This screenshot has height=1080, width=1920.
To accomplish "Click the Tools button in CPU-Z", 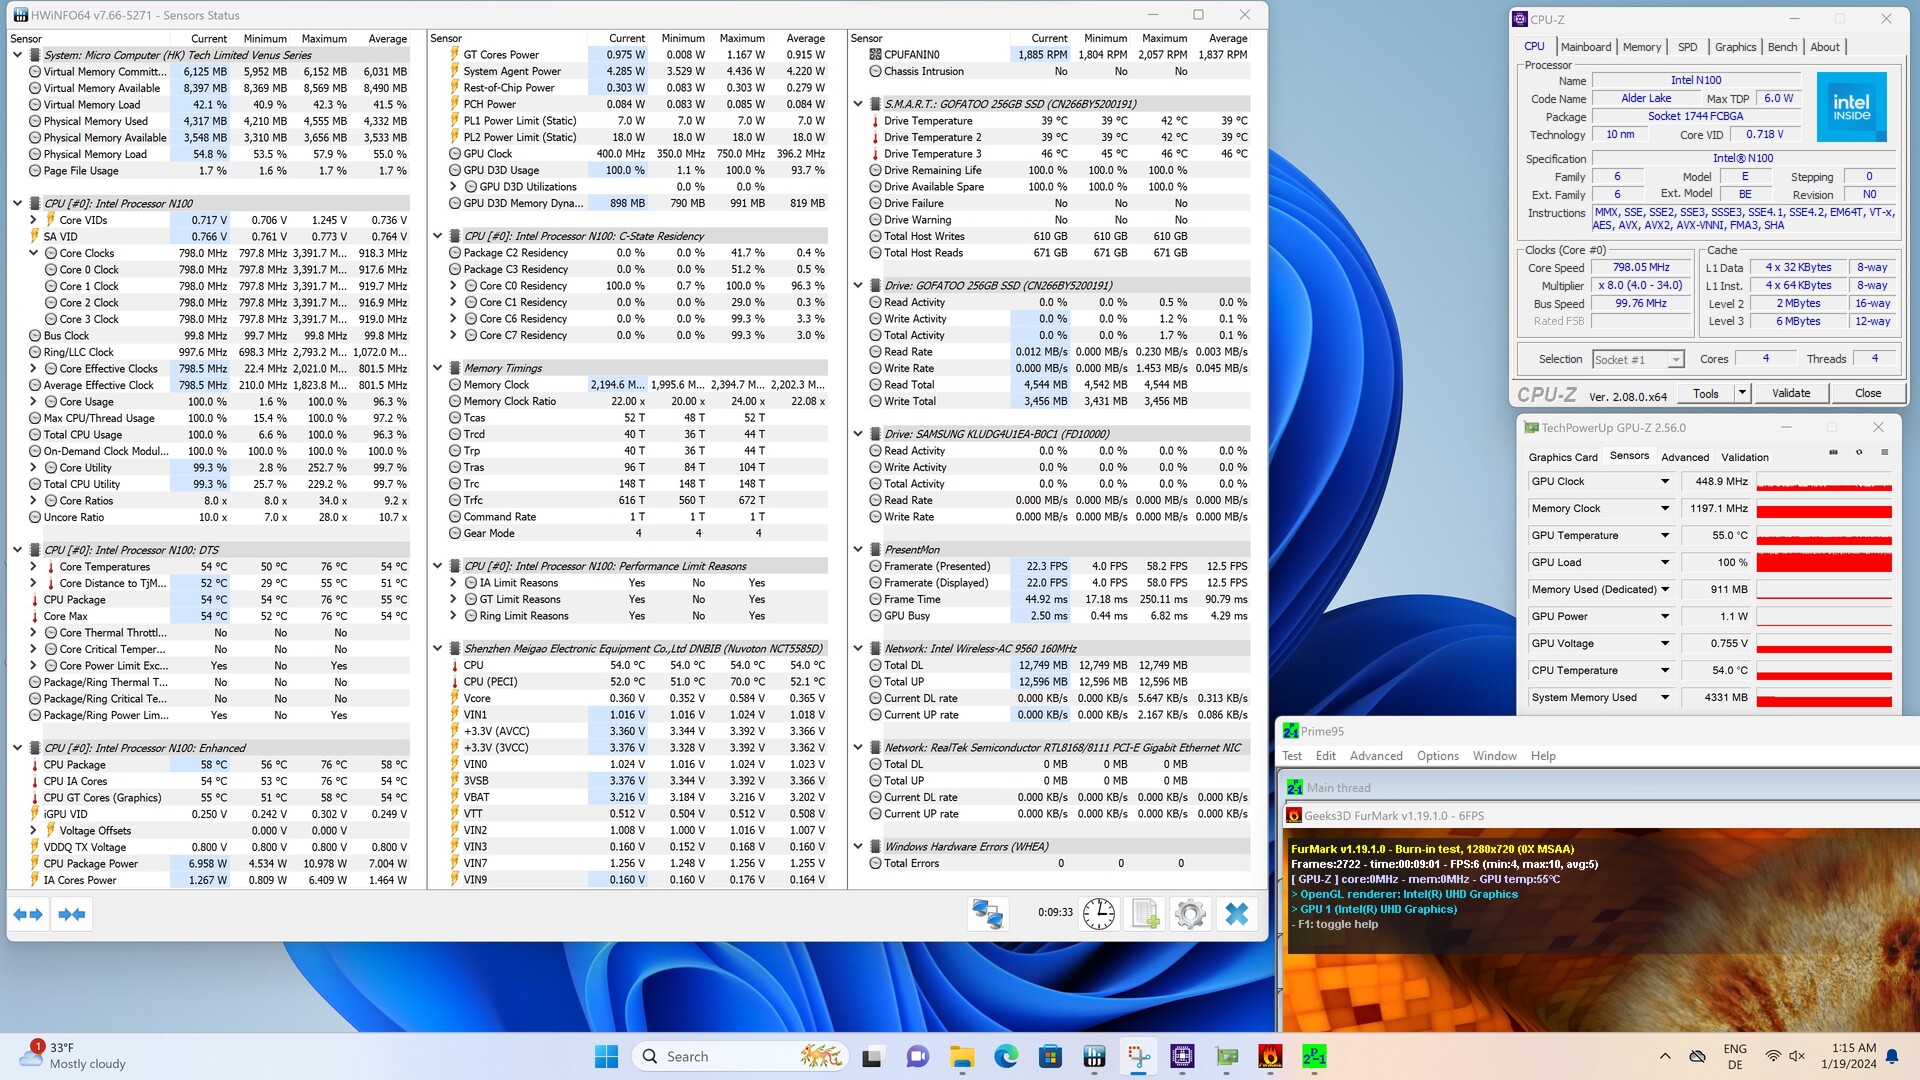I will pyautogui.click(x=1705, y=393).
